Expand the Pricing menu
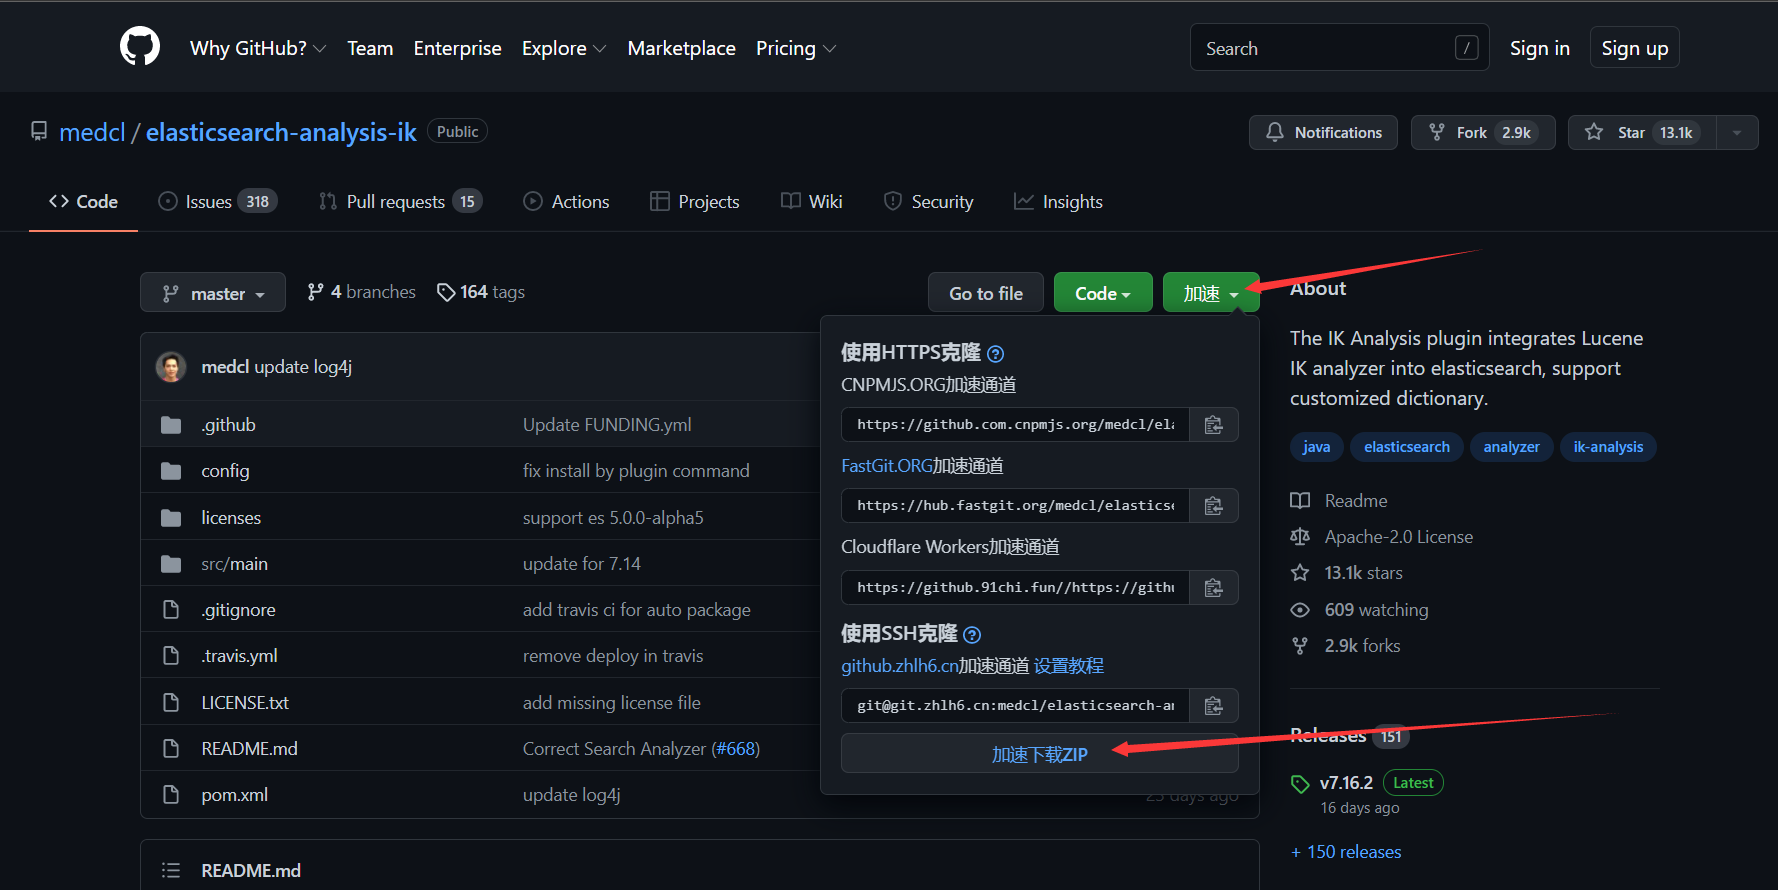Image resolution: width=1778 pixels, height=890 pixels. tap(796, 48)
